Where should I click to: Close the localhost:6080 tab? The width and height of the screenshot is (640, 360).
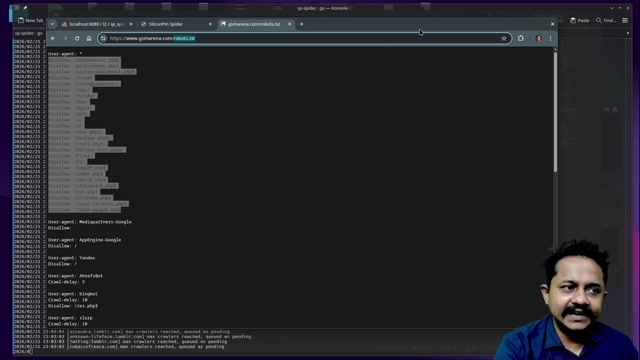tap(131, 24)
